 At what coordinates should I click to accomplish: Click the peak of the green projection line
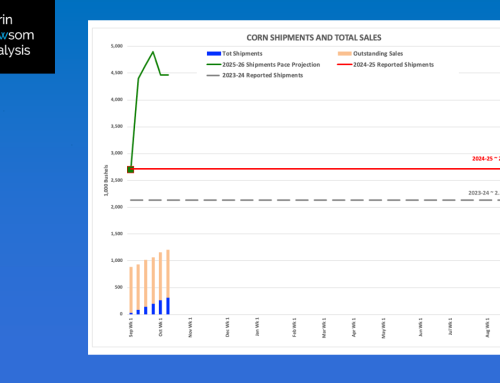coord(153,52)
